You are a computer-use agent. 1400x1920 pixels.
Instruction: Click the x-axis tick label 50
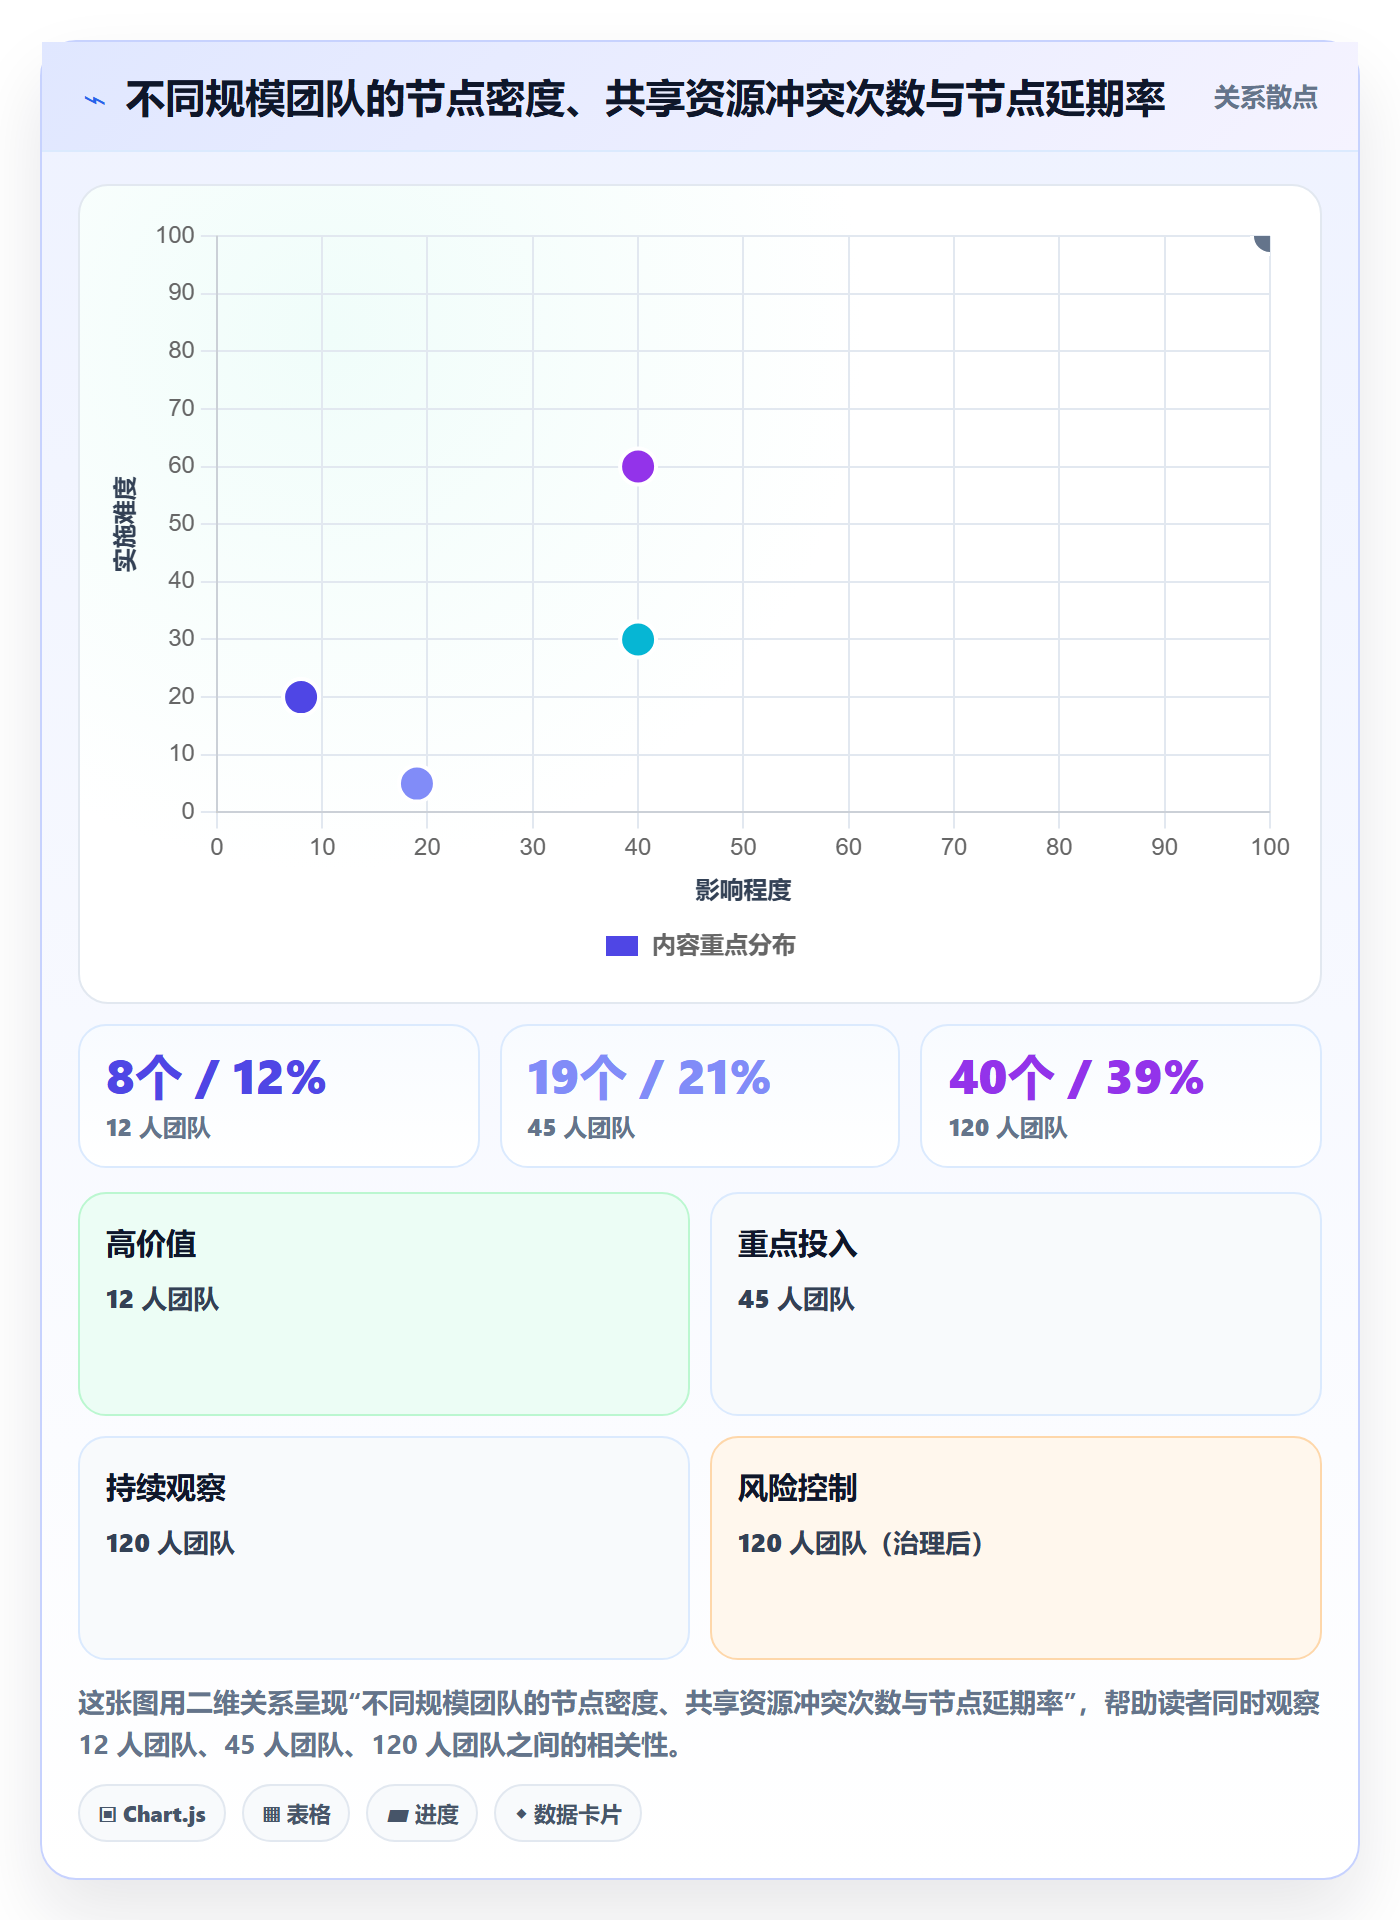[x=743, y=847]
